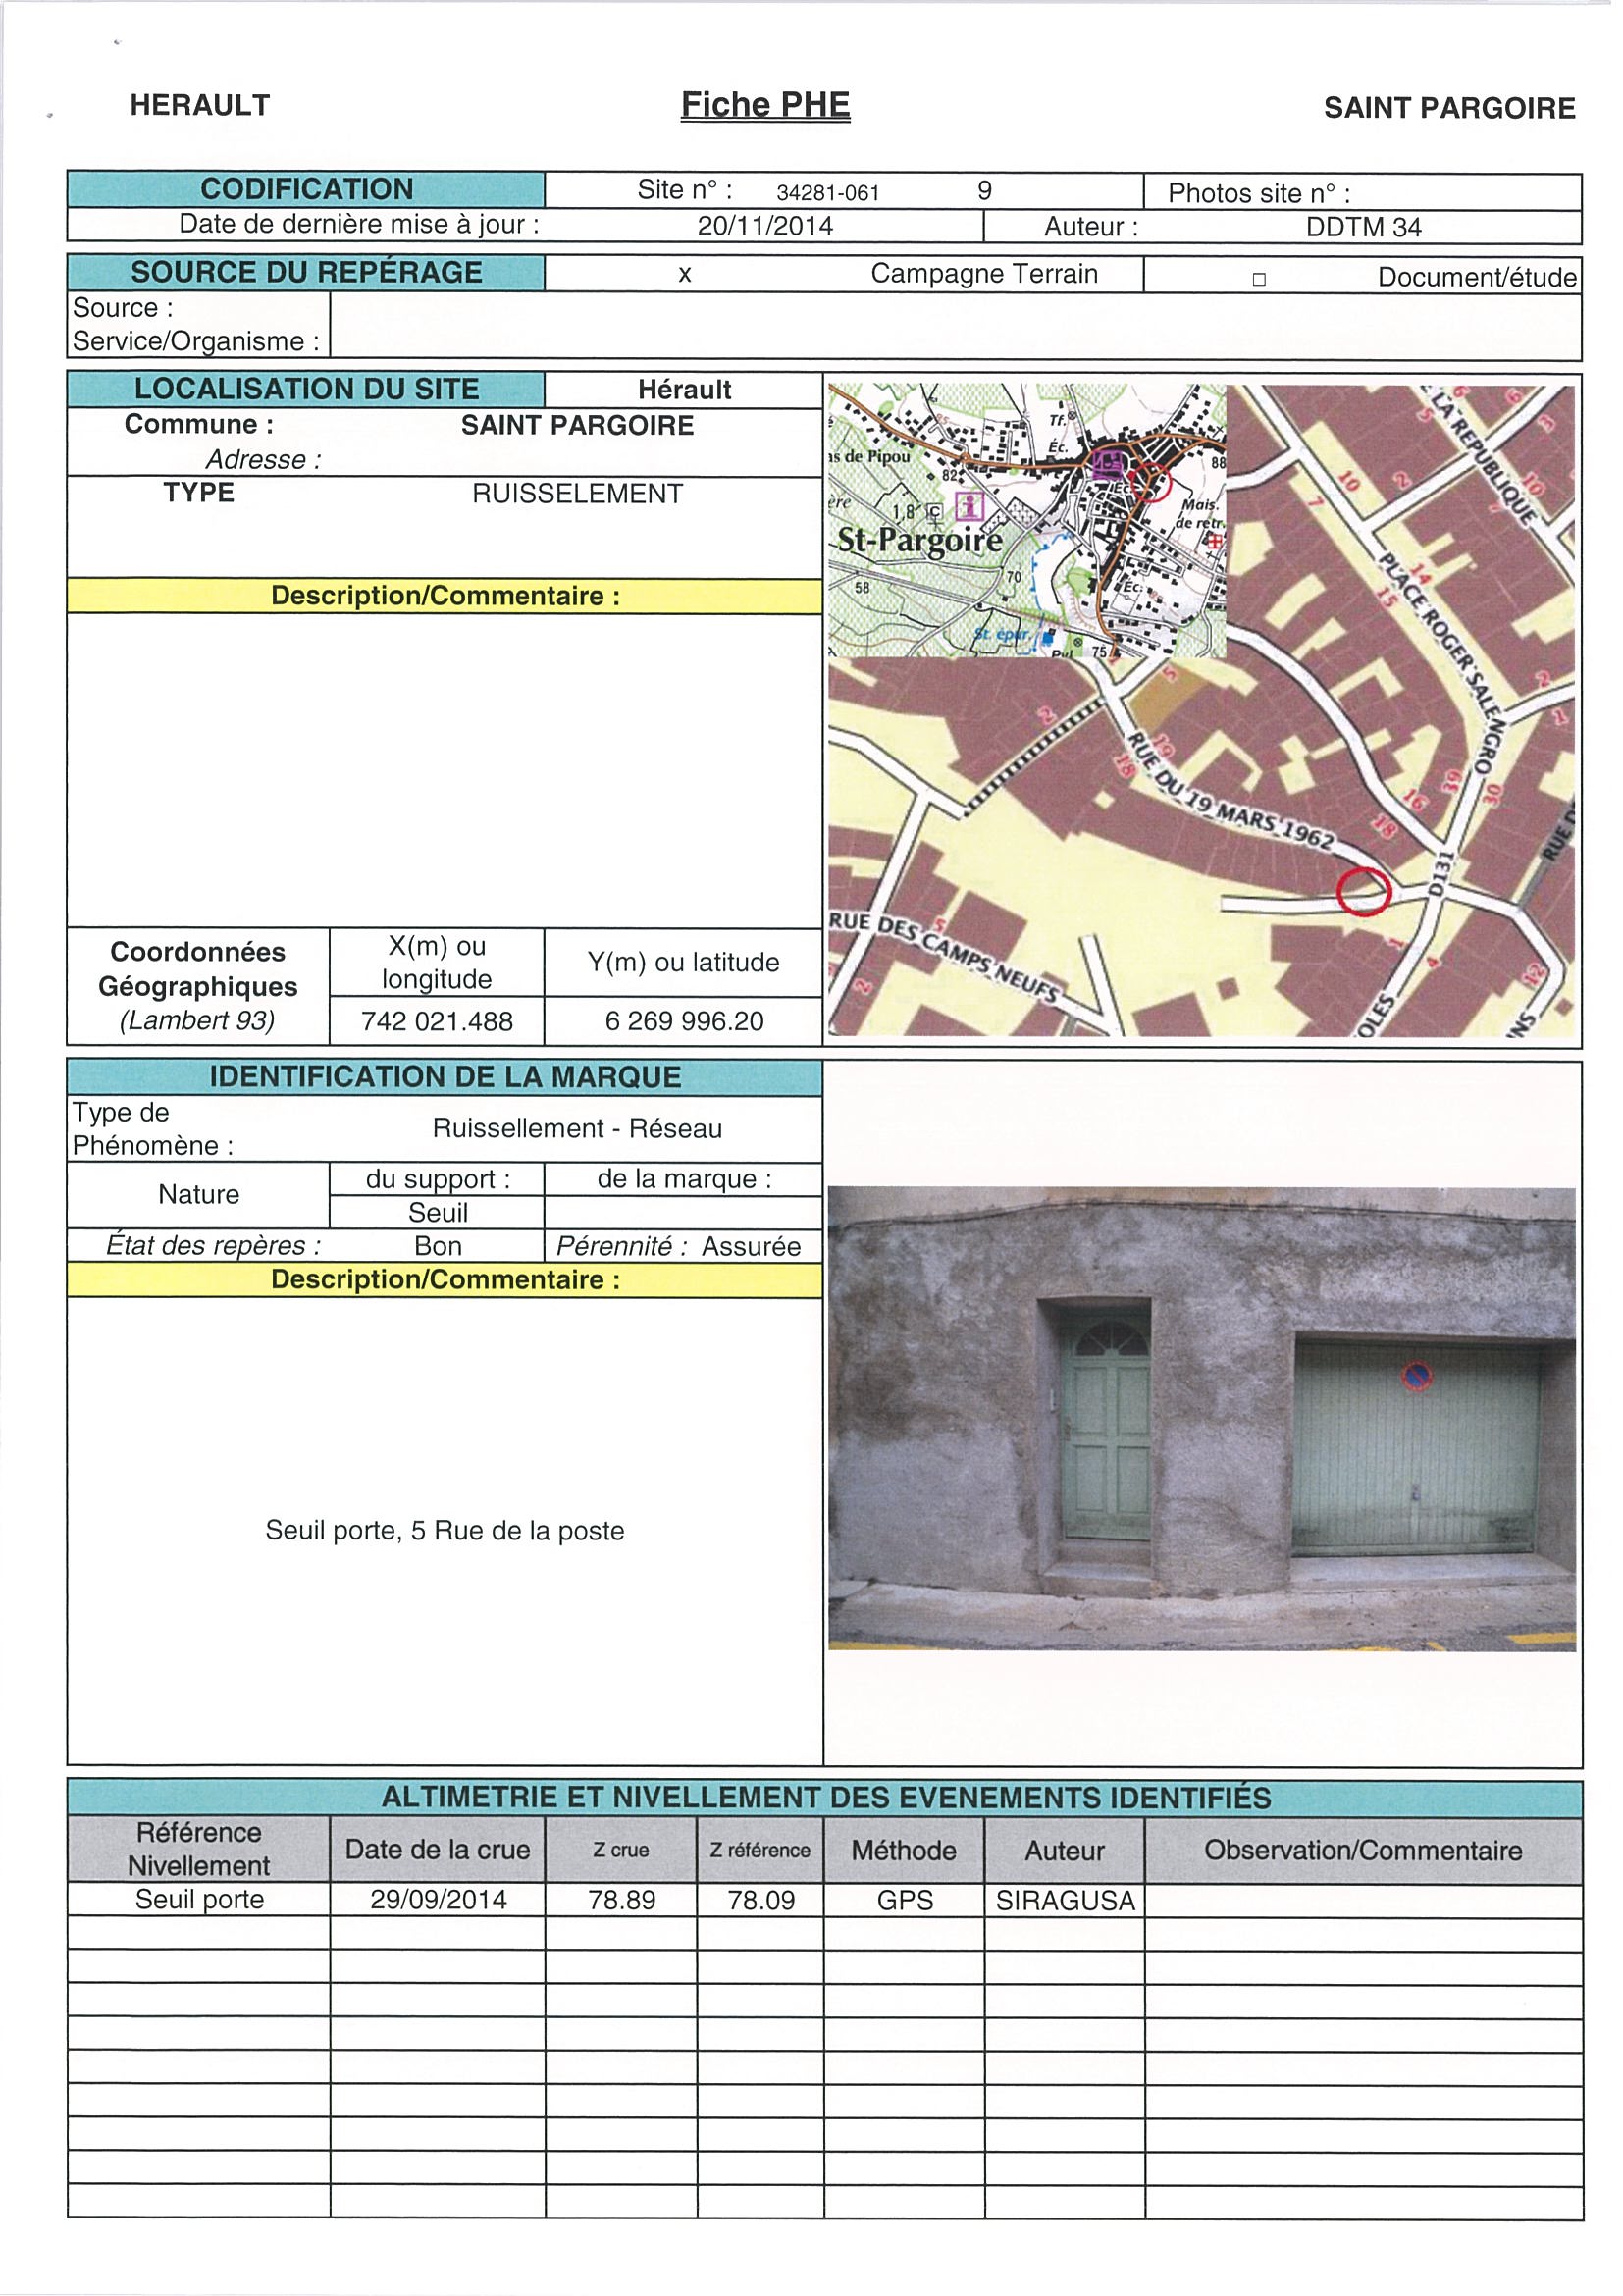
Task: Click the purple information icon on topo map
Action: 970,505
